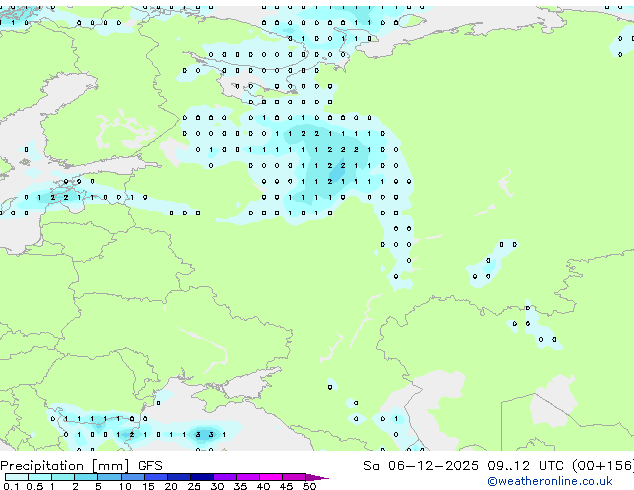Select the 10–15 mm legend color swatch
The image size is (634, 490).
pyautogui.click(x=133, y=477)
